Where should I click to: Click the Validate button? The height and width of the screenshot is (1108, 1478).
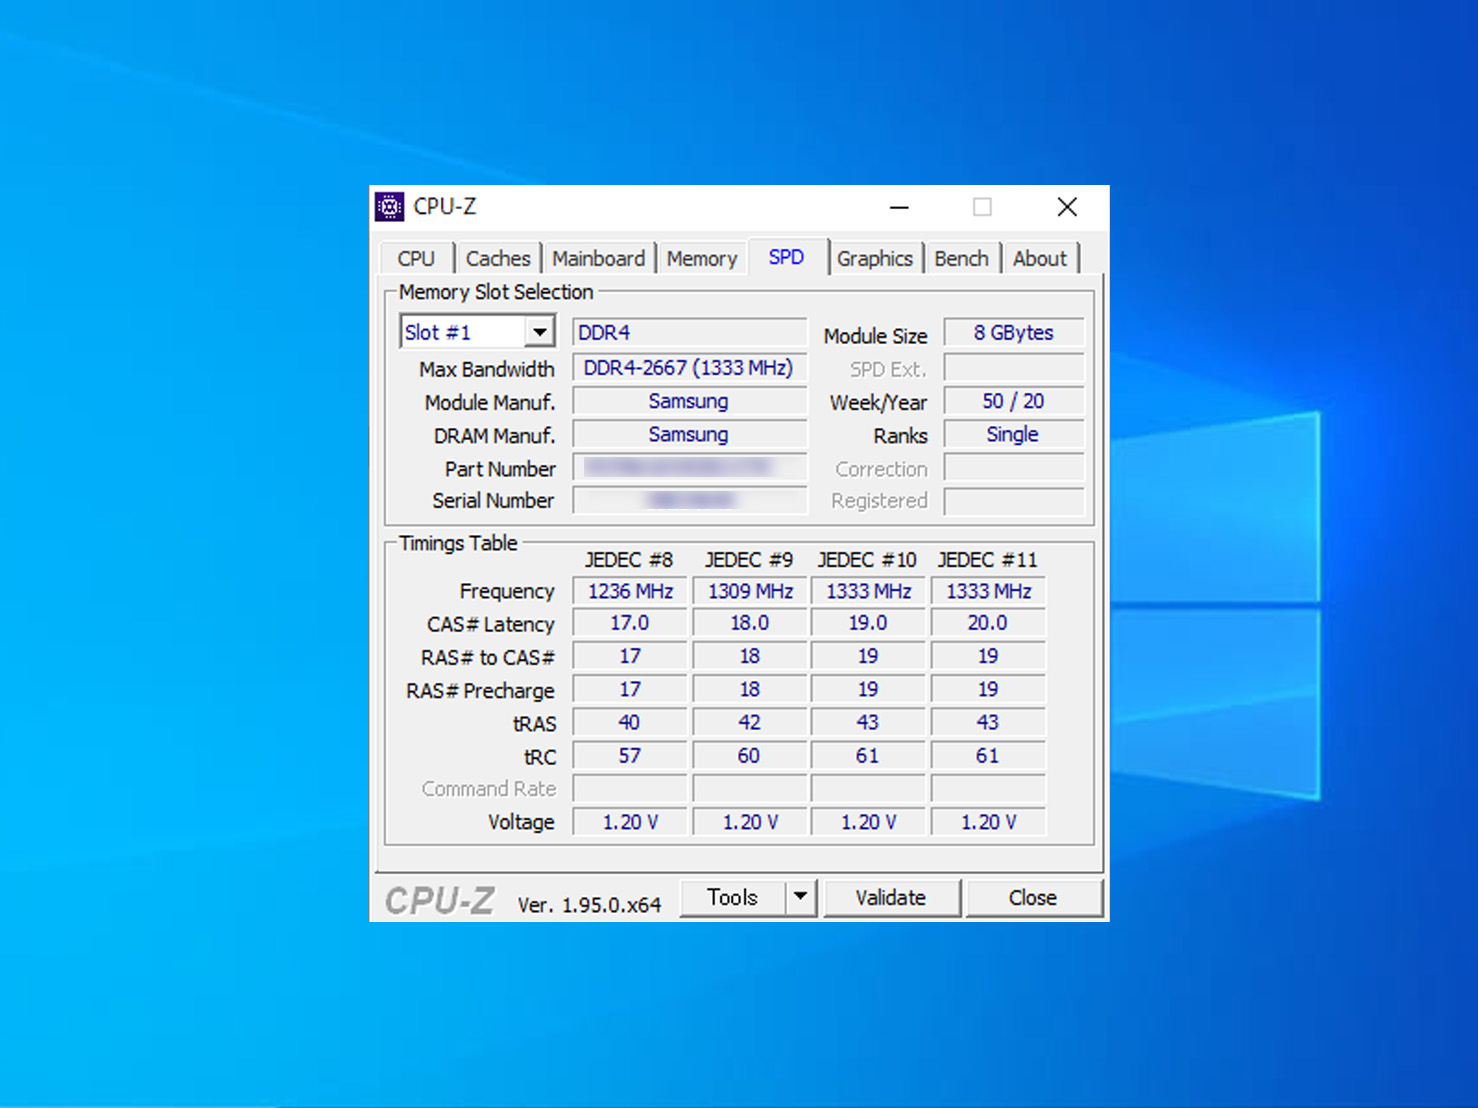pos(891,897)
